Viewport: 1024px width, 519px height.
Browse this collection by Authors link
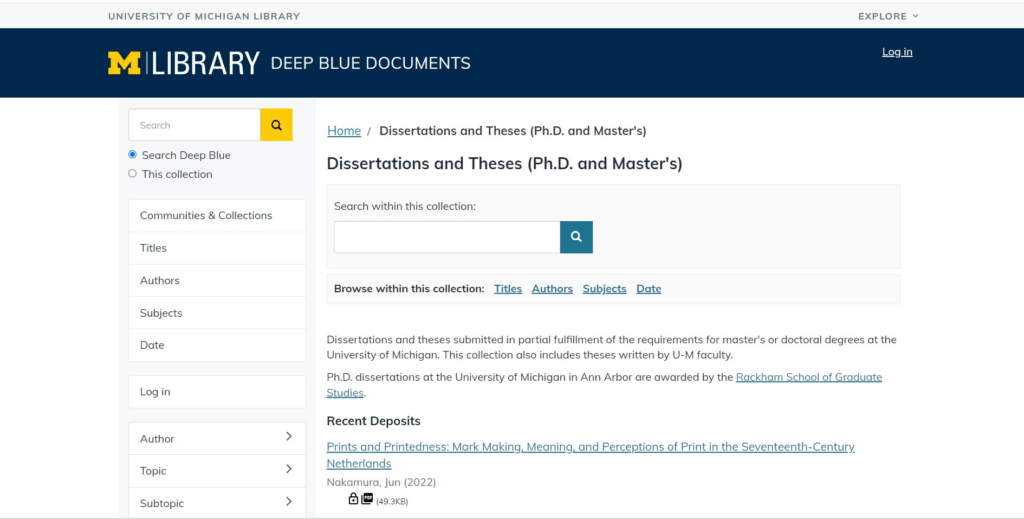click(552, 289)
